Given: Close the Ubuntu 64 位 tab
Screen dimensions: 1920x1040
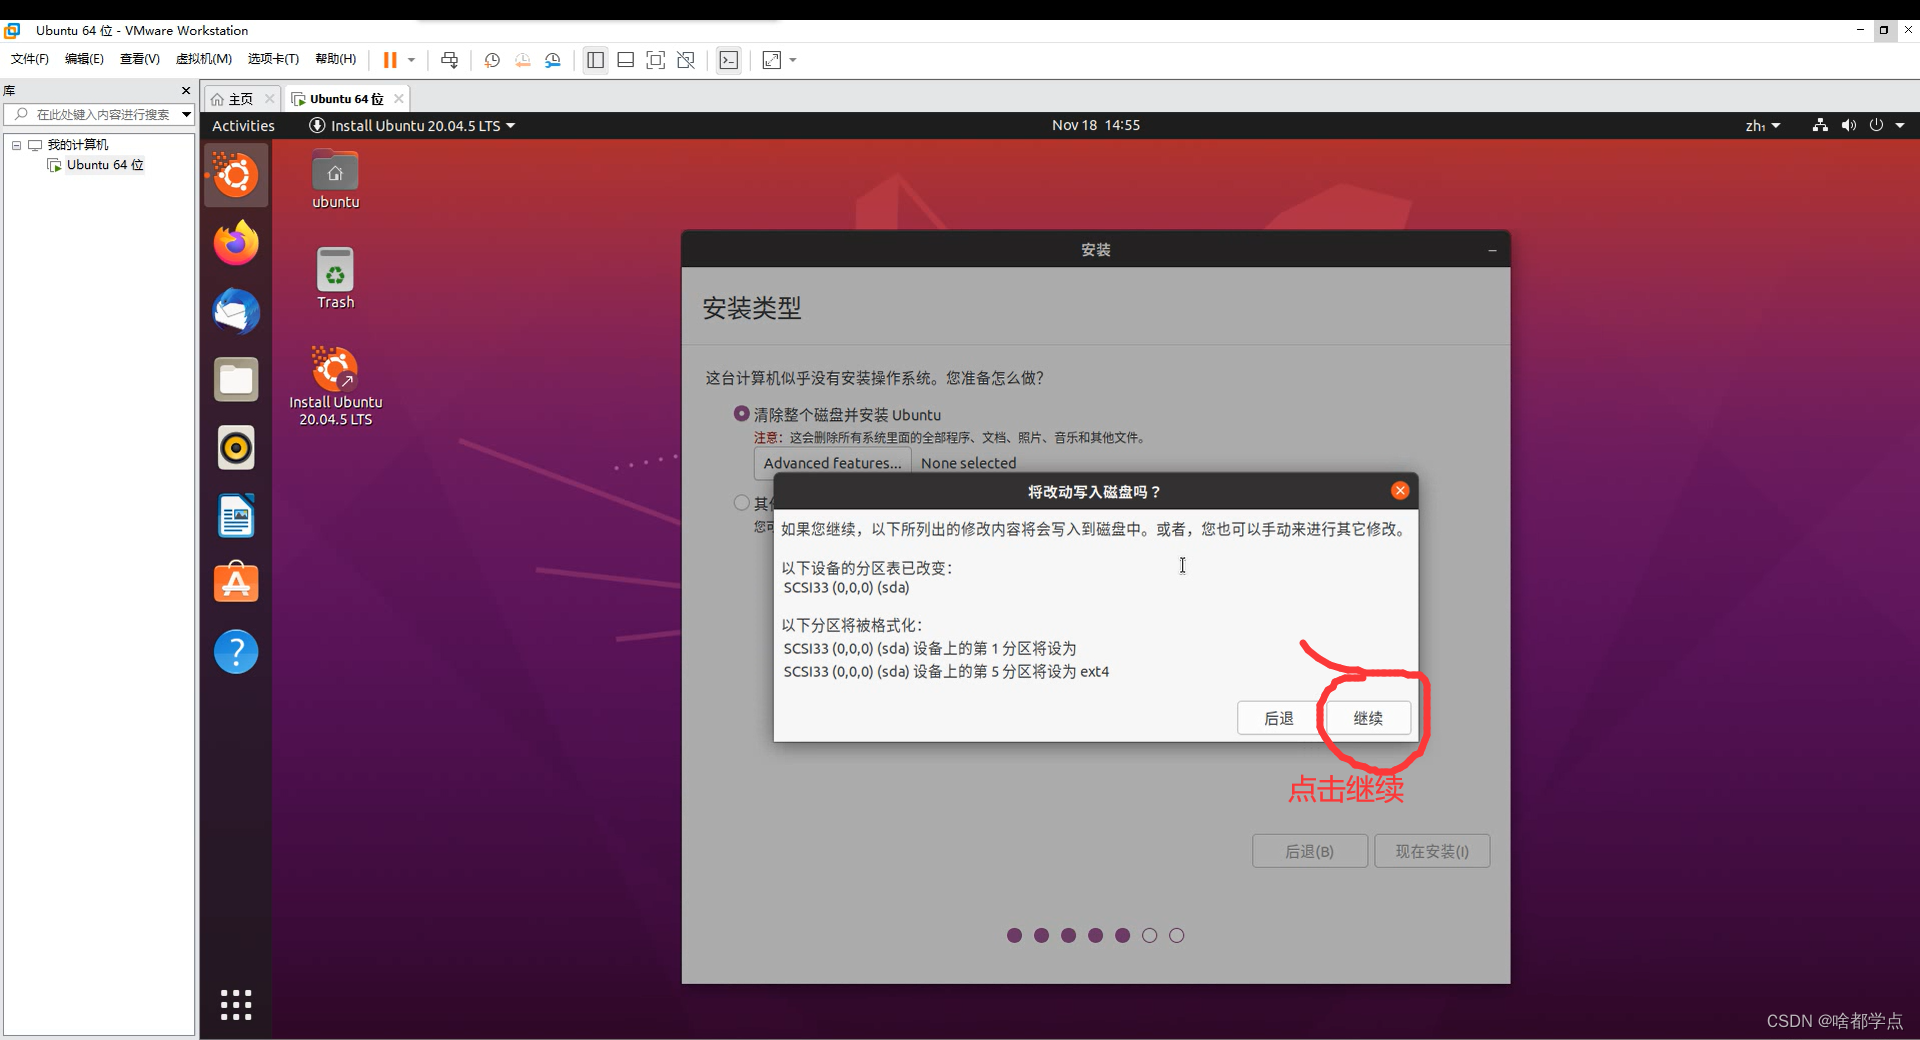Looking at the screenshot, I should point(399,98).
